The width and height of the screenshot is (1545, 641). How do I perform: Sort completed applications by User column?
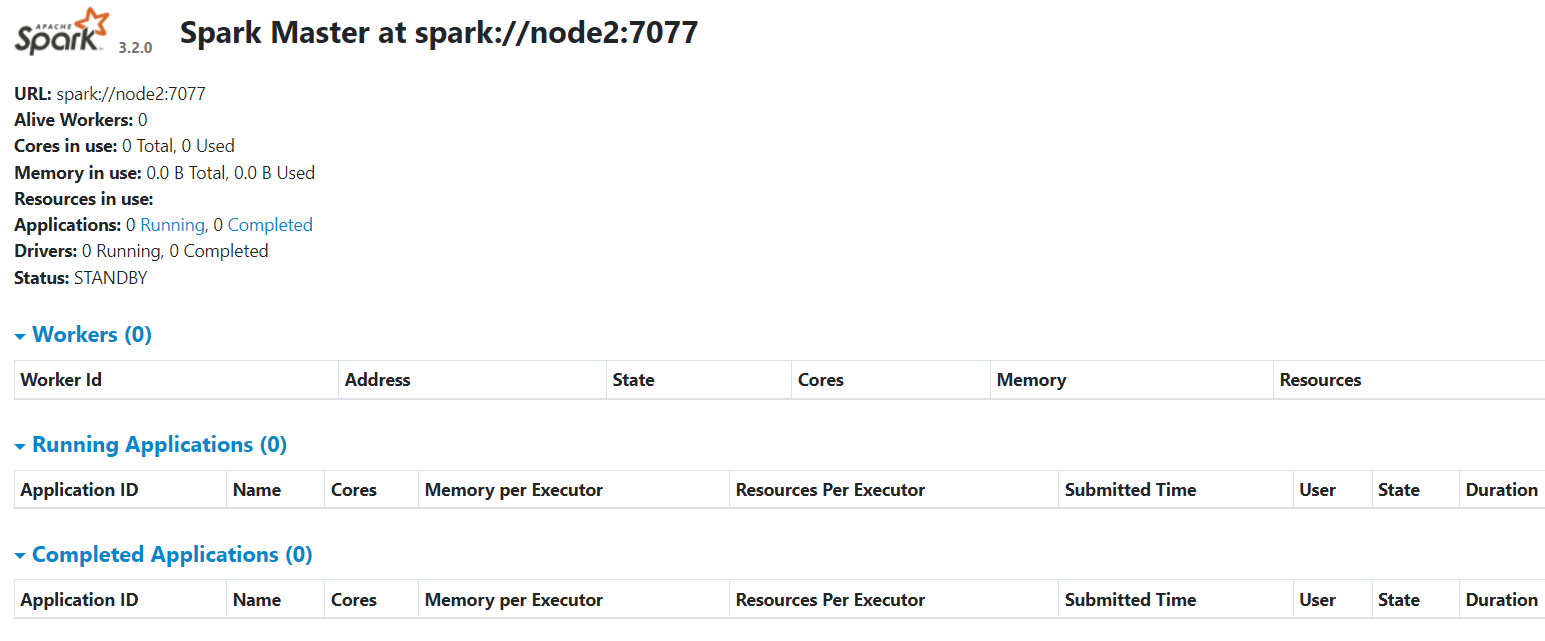tap(1317, 600)
